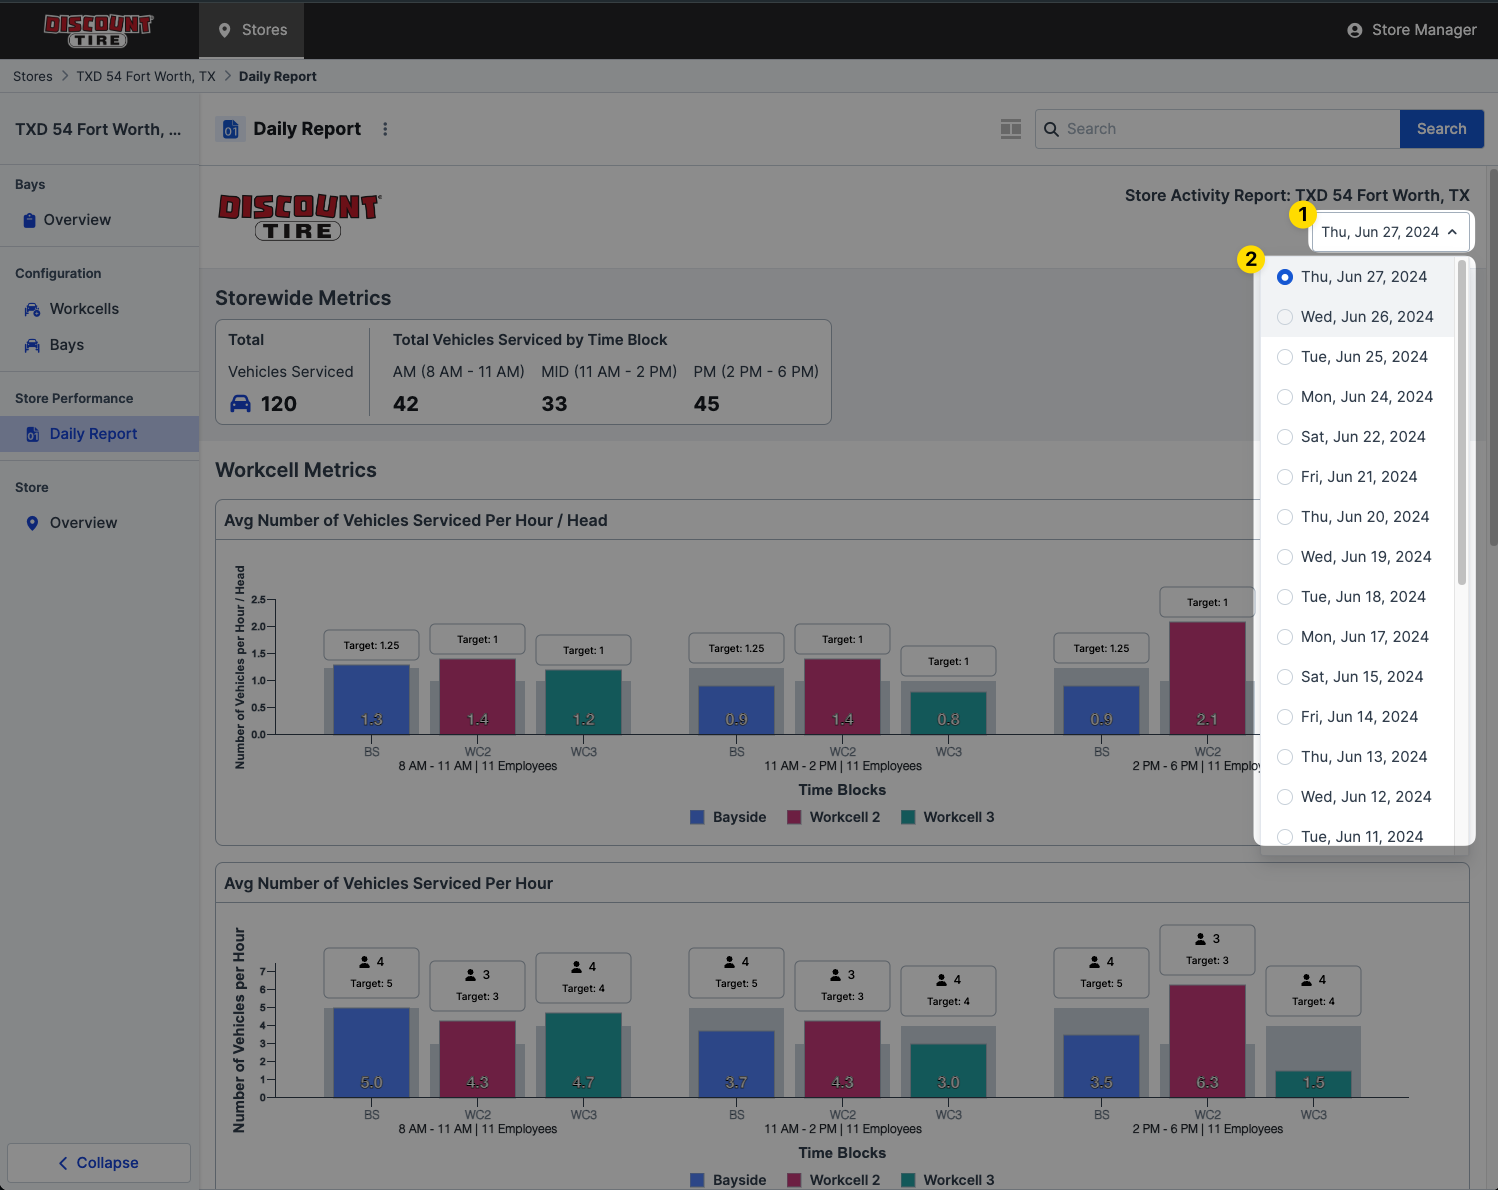Click the Bays Overview clipboard icon
The height and width of the screenshot is (1190, 1498).
29,221
